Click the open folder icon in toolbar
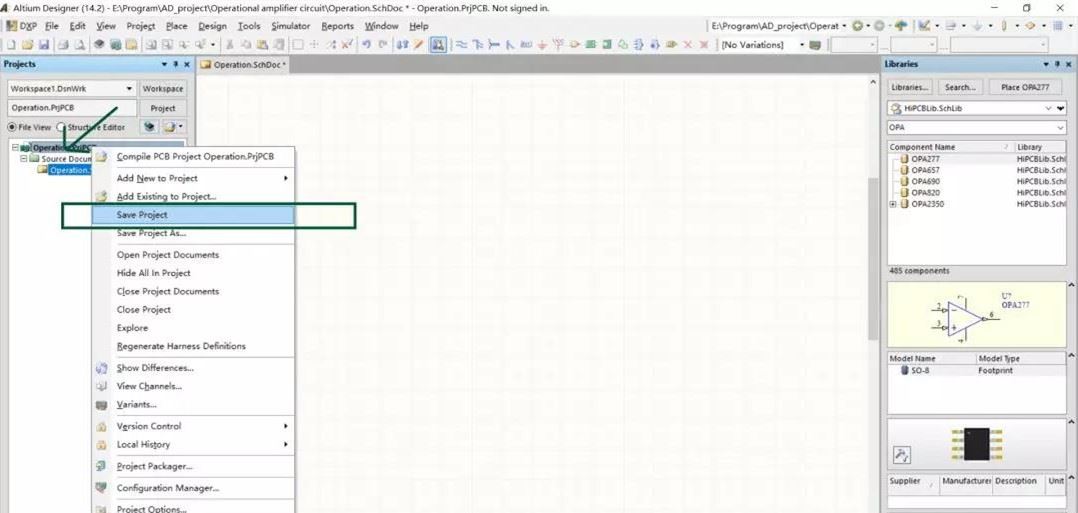The image size is (1078, 513). [28, 45]
